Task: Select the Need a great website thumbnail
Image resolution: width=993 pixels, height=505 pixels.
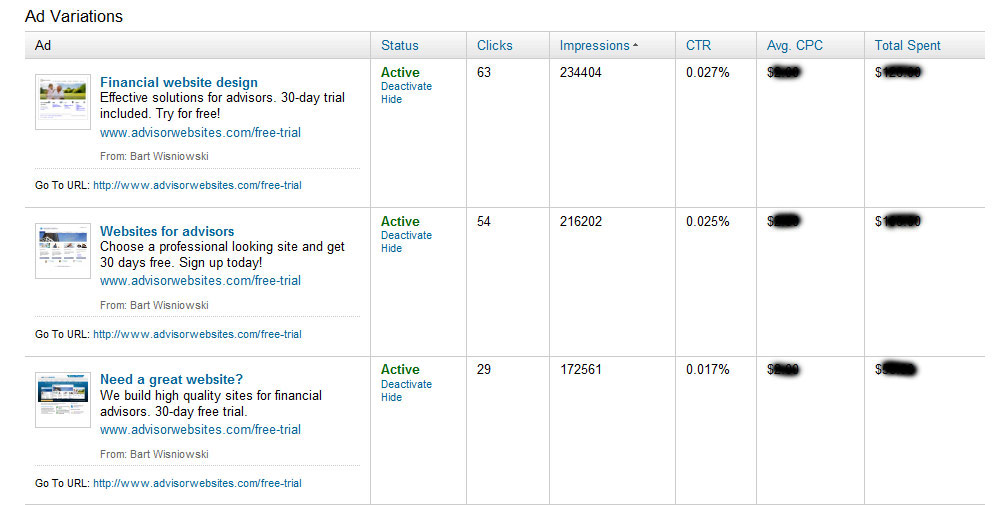Action: click(x=63, y=399)
